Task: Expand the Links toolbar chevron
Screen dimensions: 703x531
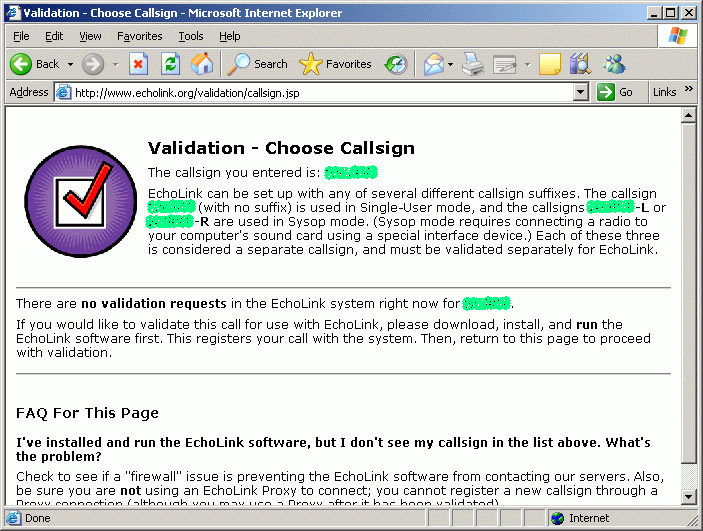Action: 689,89
